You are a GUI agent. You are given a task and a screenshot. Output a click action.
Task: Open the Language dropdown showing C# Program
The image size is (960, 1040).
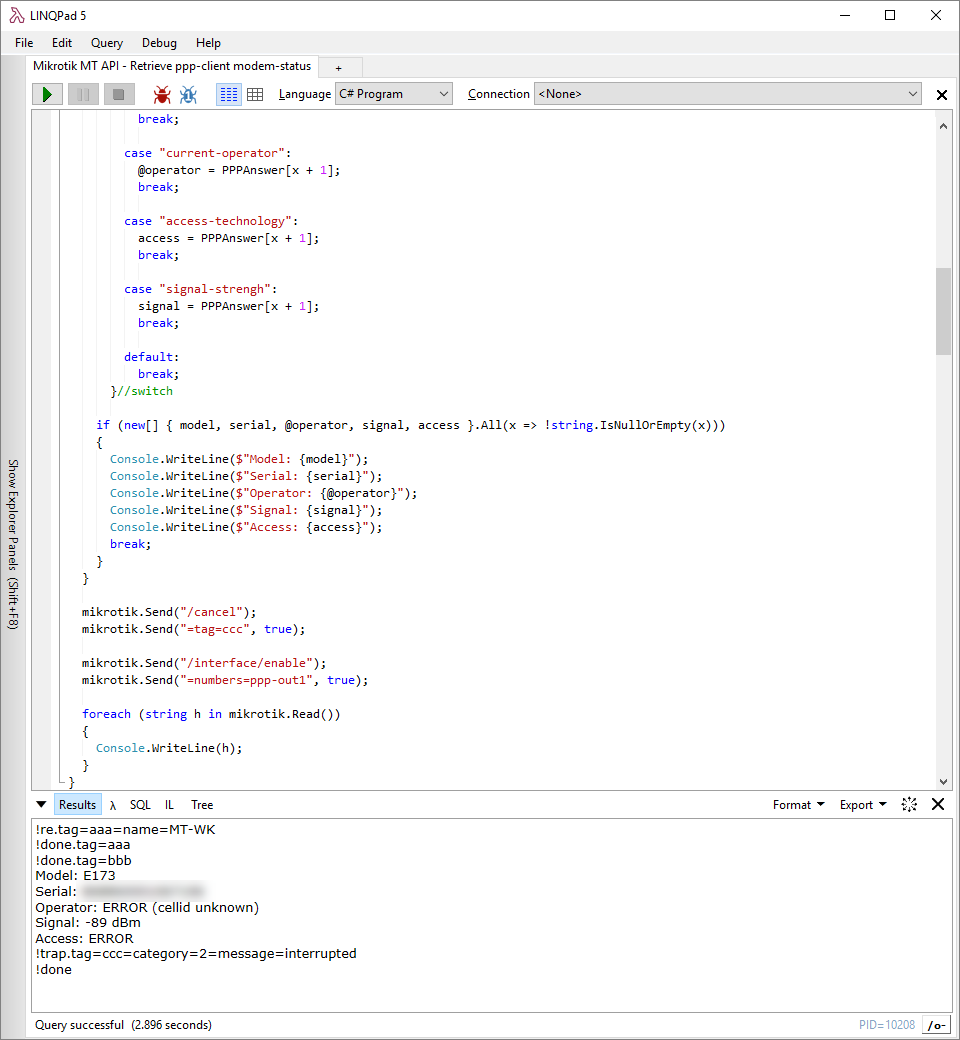click(x=393, y=93)
